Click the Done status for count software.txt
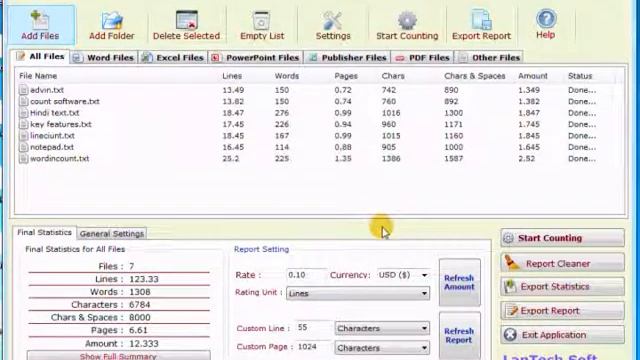640x360 pixels. coord(582,101)
